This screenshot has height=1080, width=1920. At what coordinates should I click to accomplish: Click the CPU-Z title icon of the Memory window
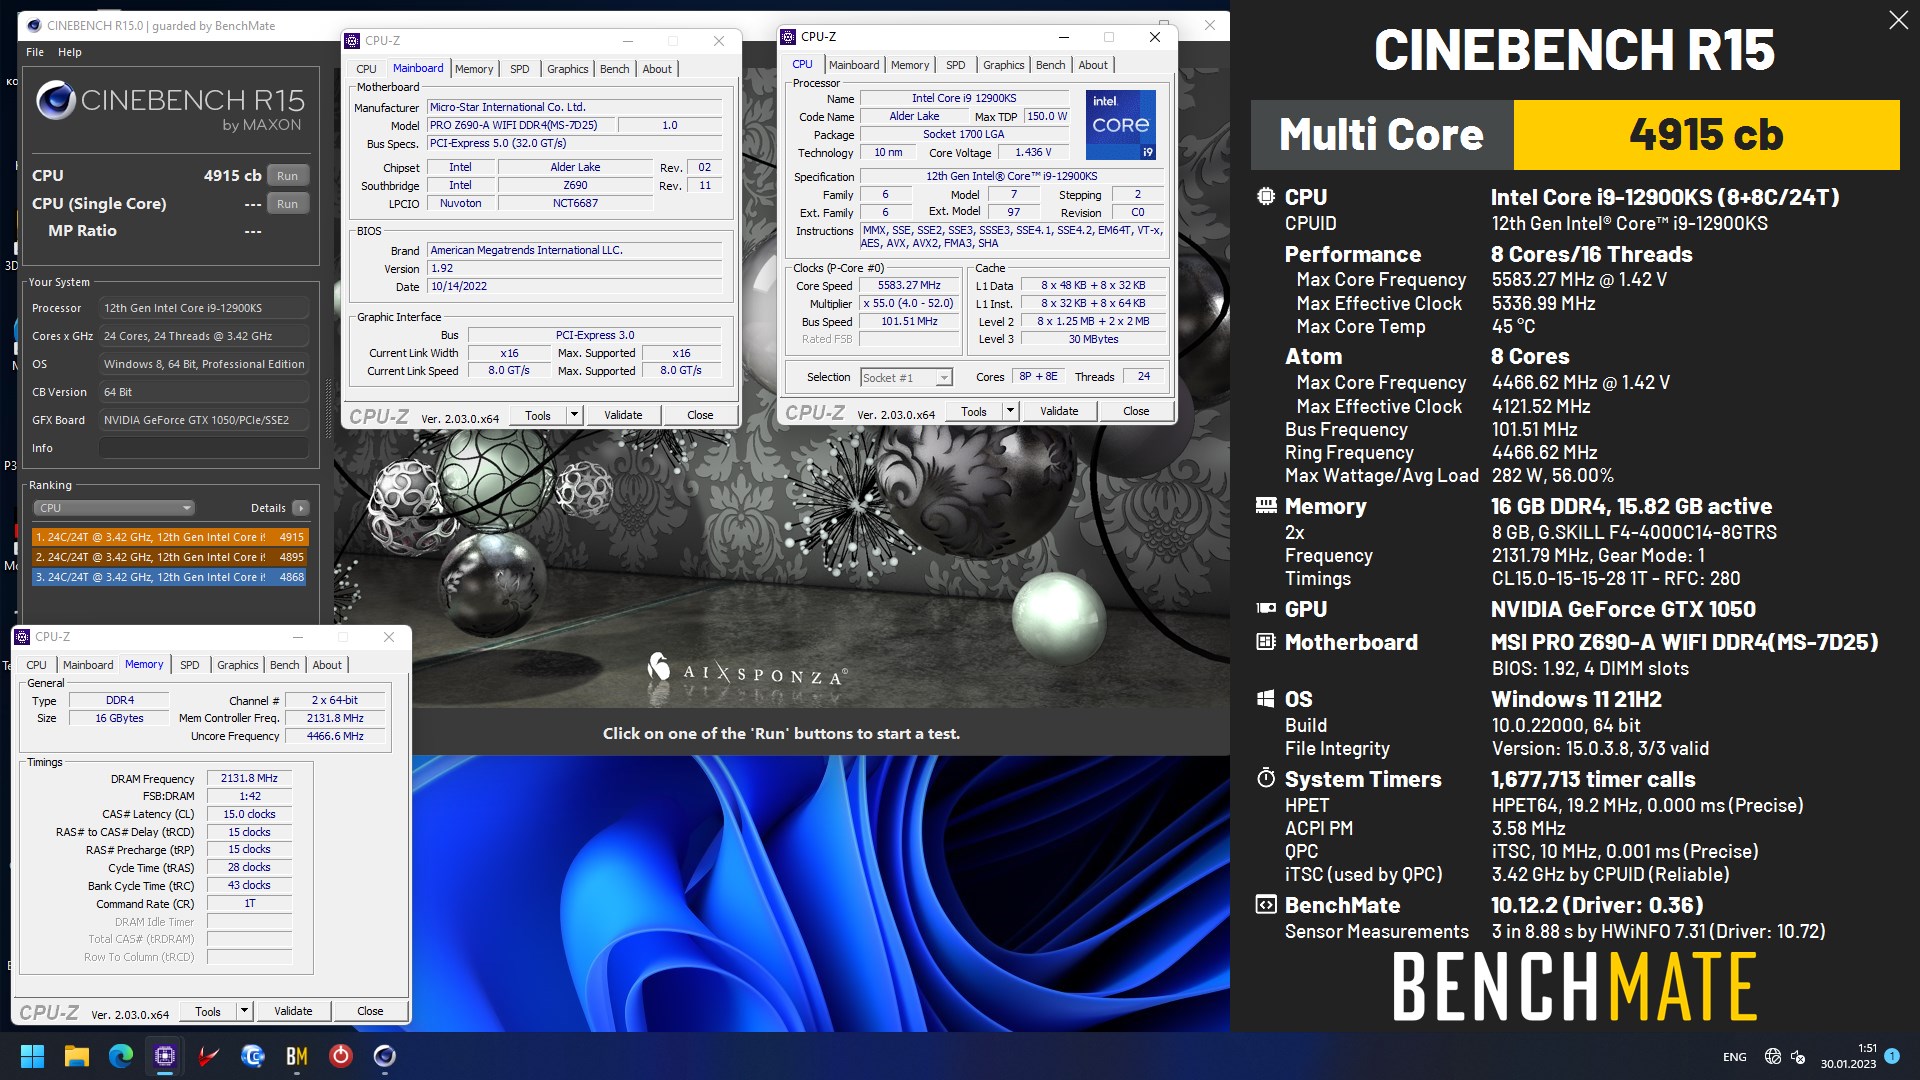(x=22, y=637)
